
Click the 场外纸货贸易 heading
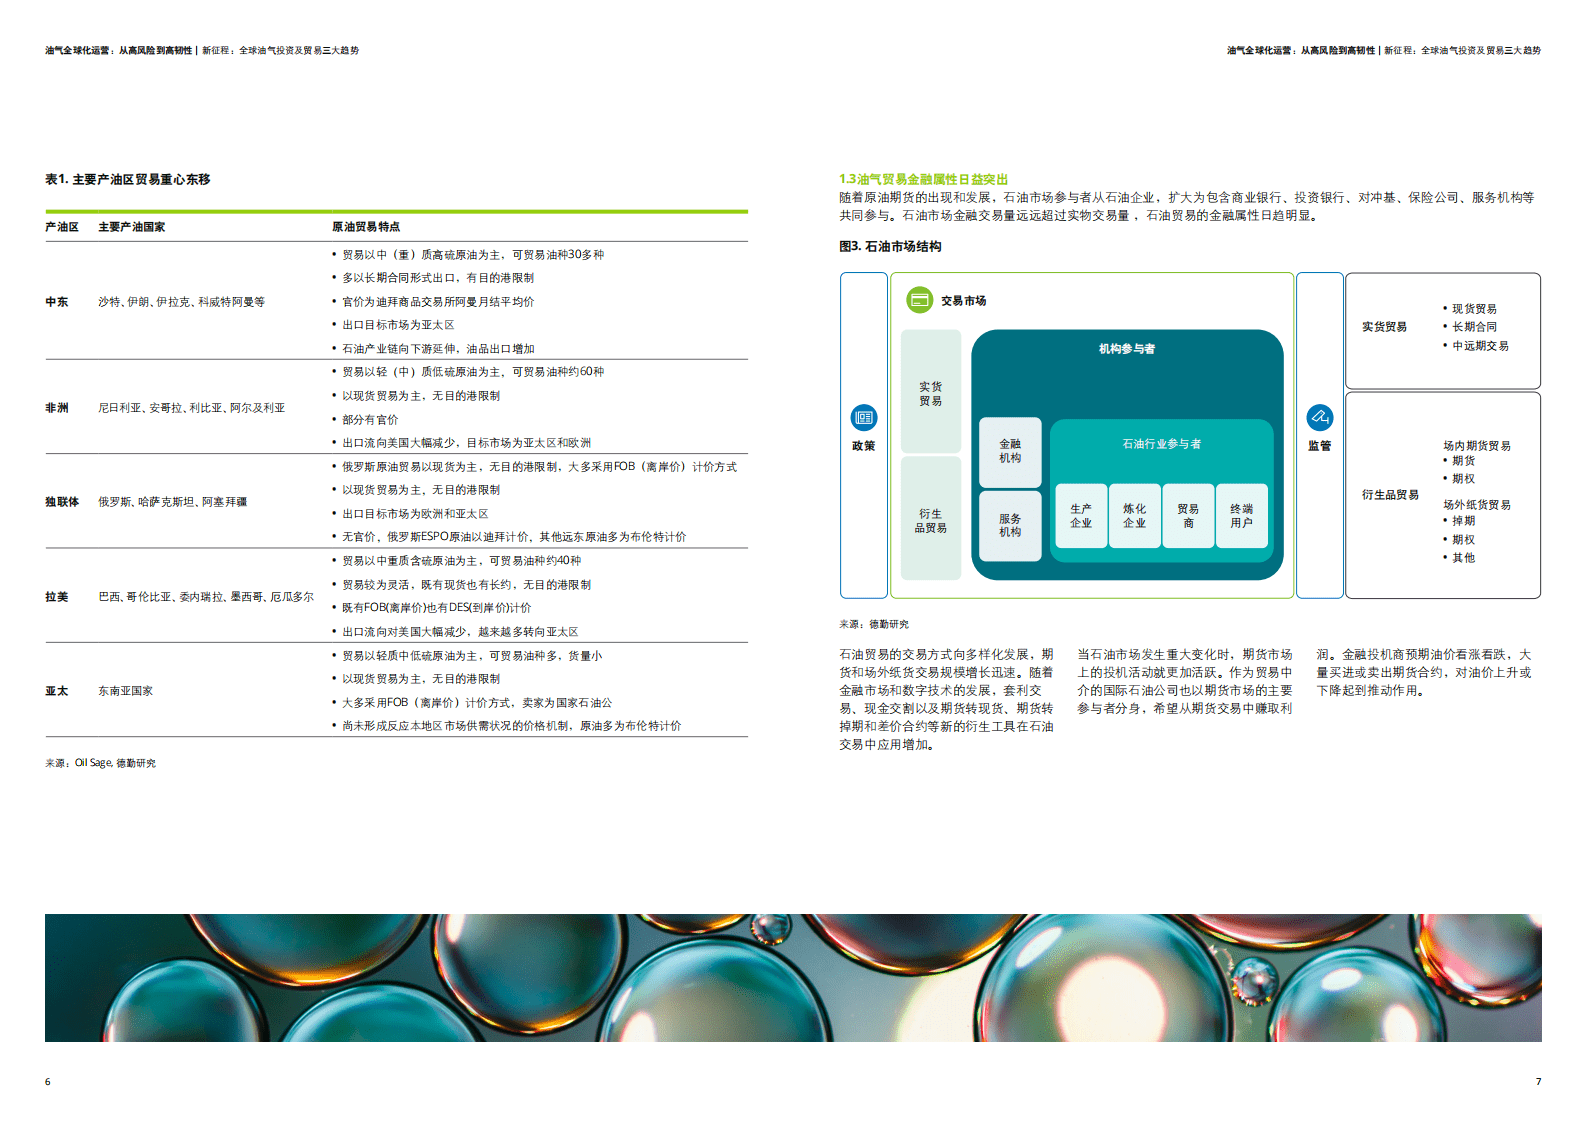[x=1477, y=505]
